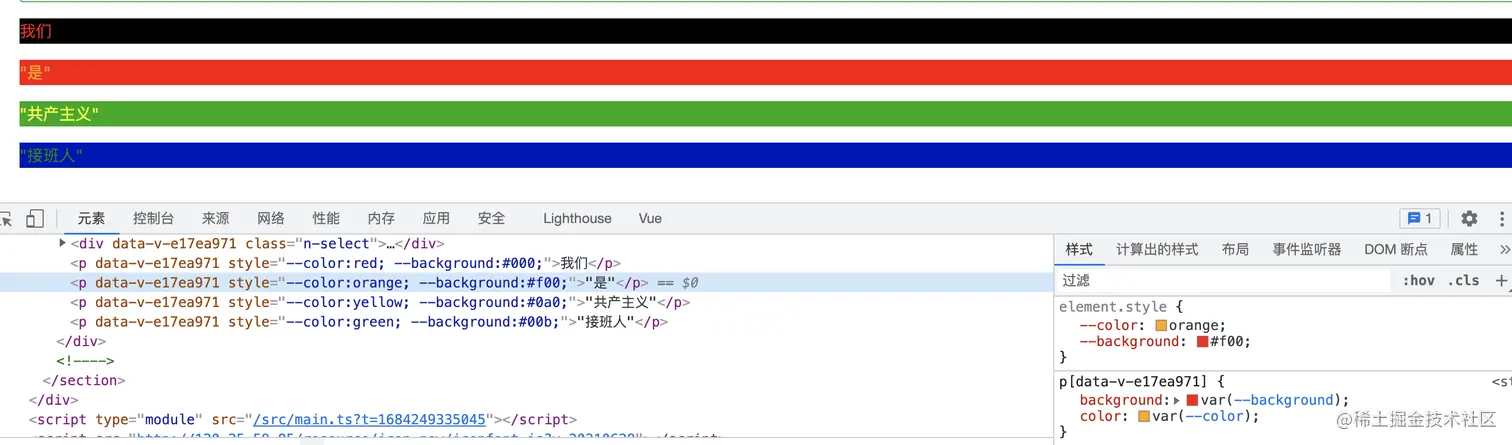
Task: Click the p[data-v-e17ea971] selector
Action: pyautogui.click(x=1133, y=382)
